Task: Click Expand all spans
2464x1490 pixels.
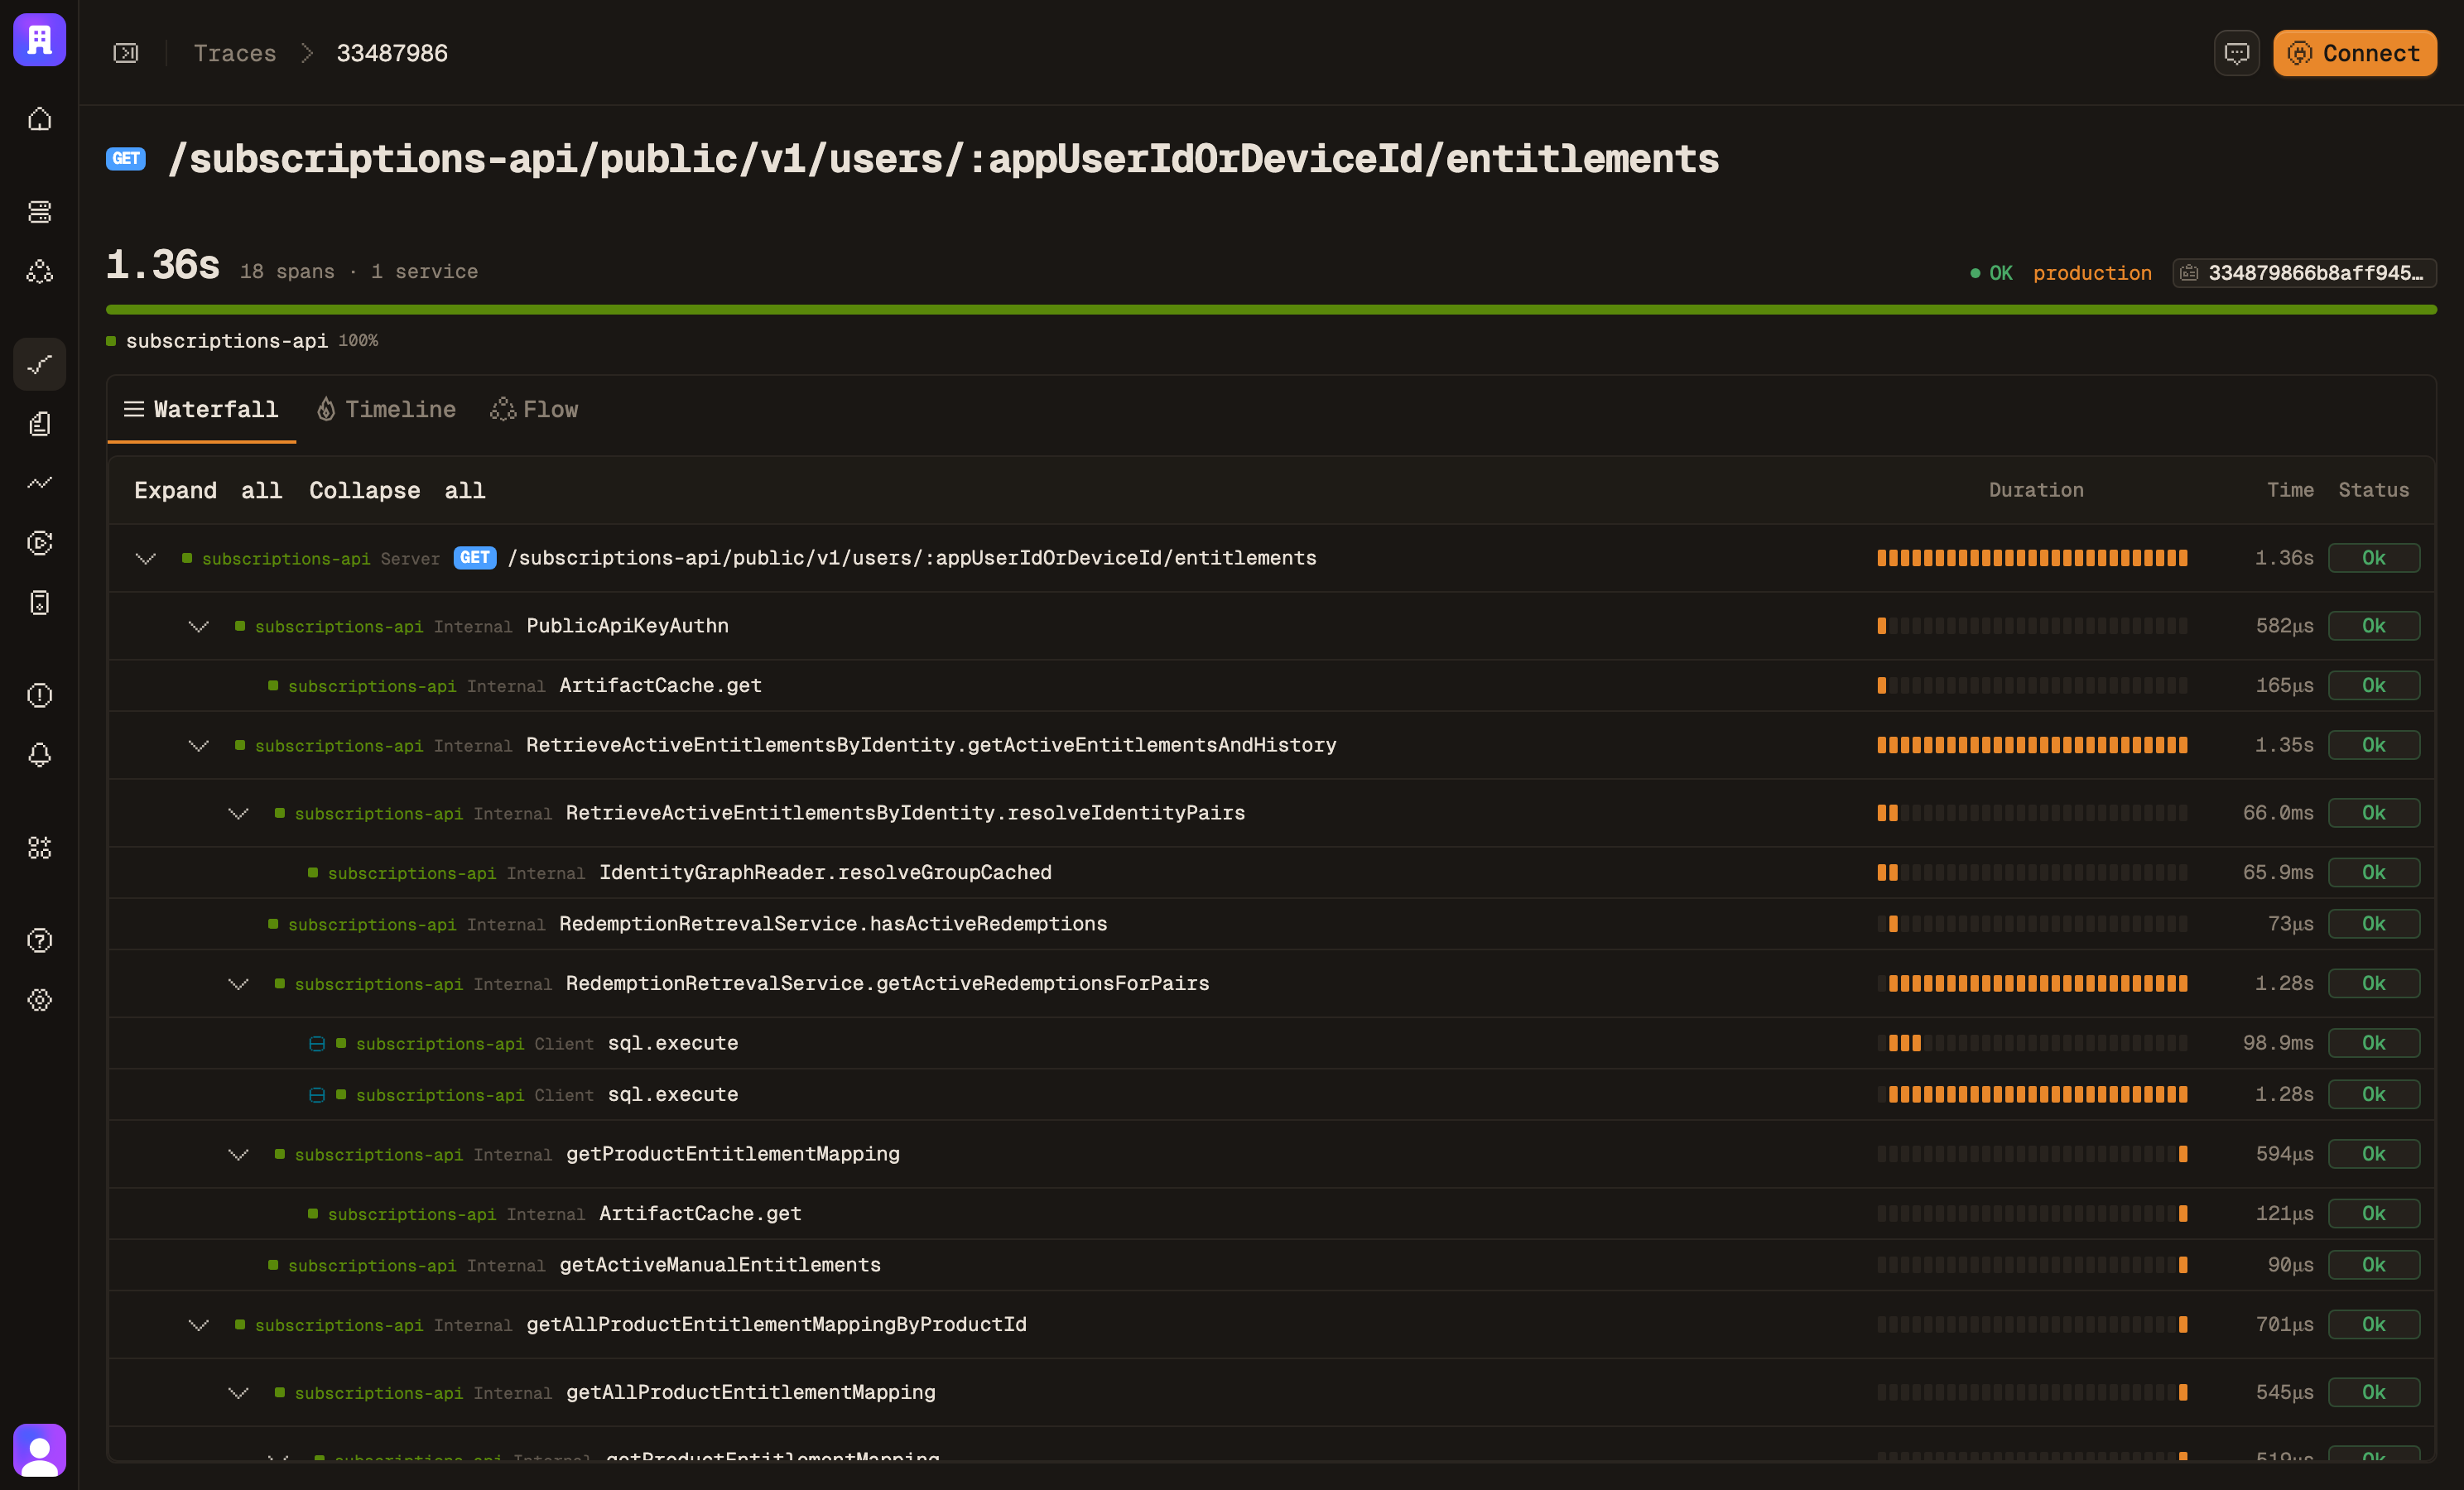Action: 208,490
